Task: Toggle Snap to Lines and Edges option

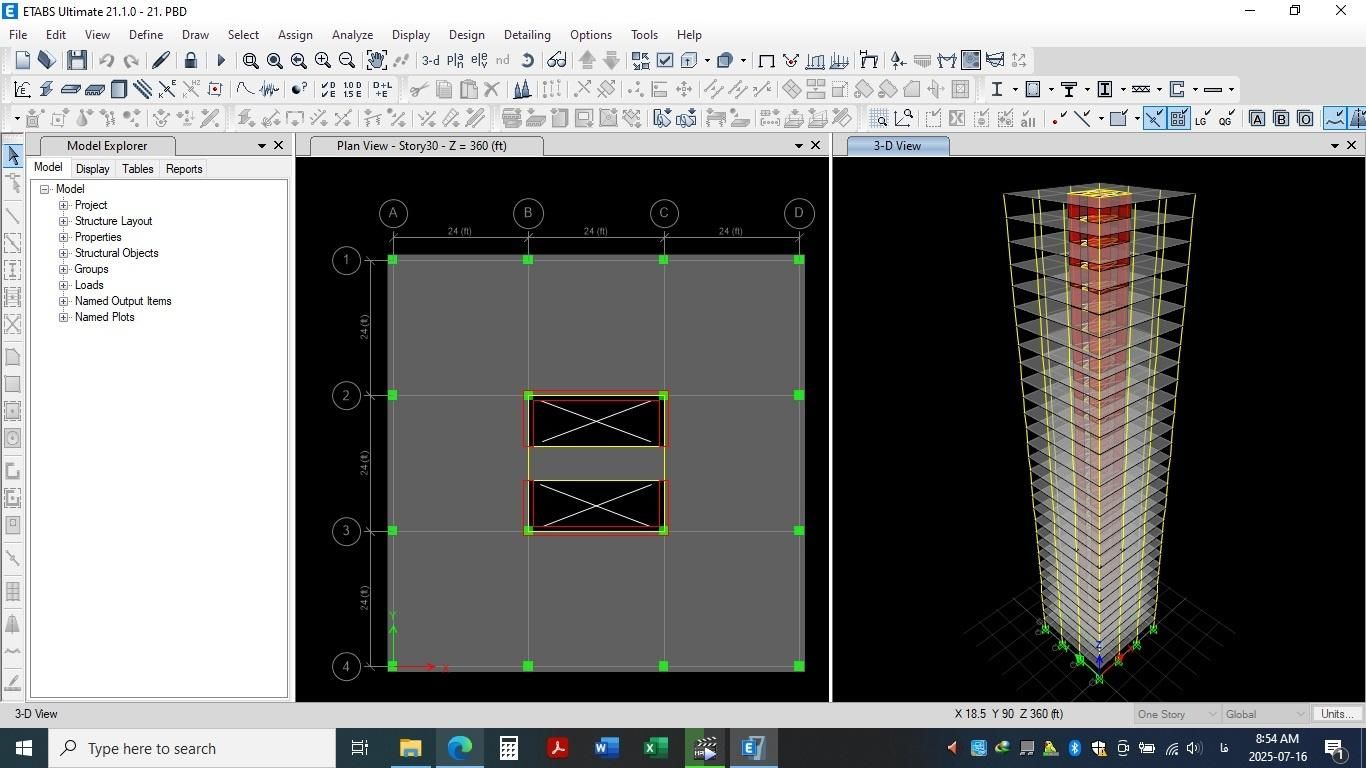Action: [x=1082, y=118]
